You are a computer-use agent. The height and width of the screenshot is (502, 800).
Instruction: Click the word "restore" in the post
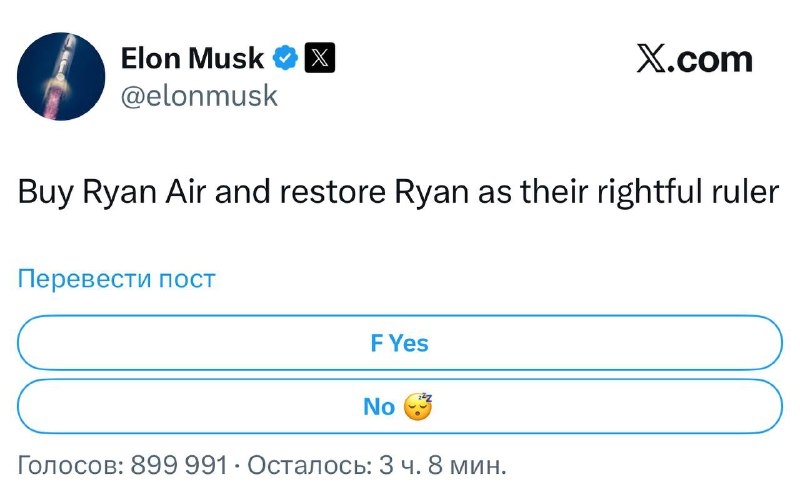tap(326, 193)
